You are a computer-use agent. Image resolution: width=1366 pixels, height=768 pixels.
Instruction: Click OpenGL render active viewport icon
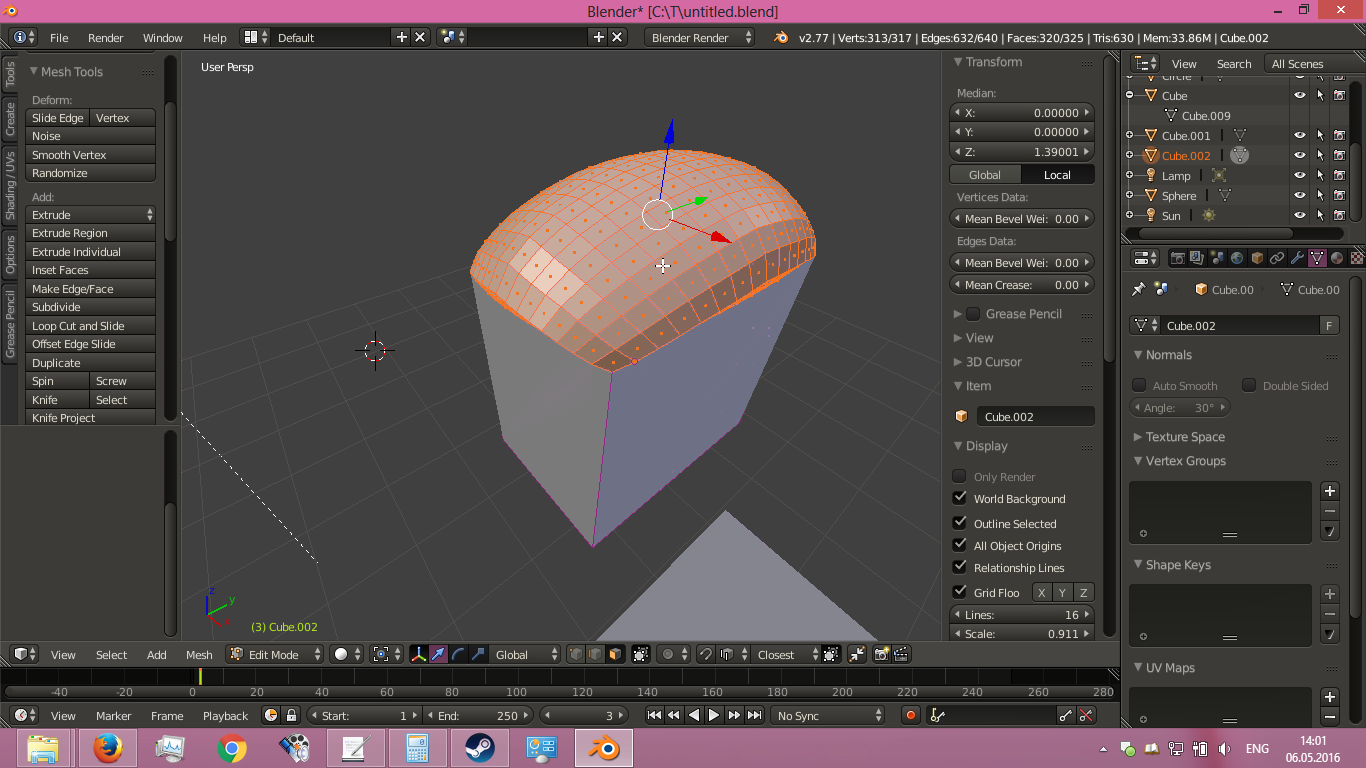tap(881, 654)
